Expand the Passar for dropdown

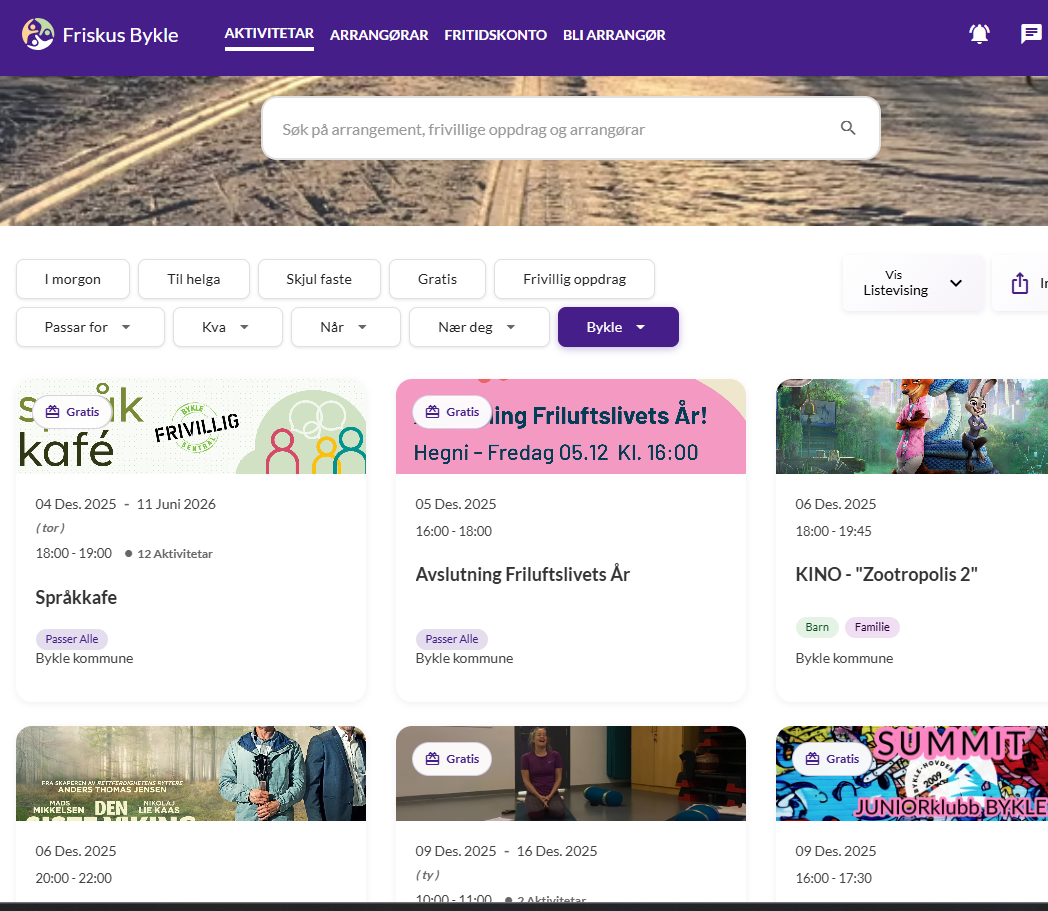90,327
